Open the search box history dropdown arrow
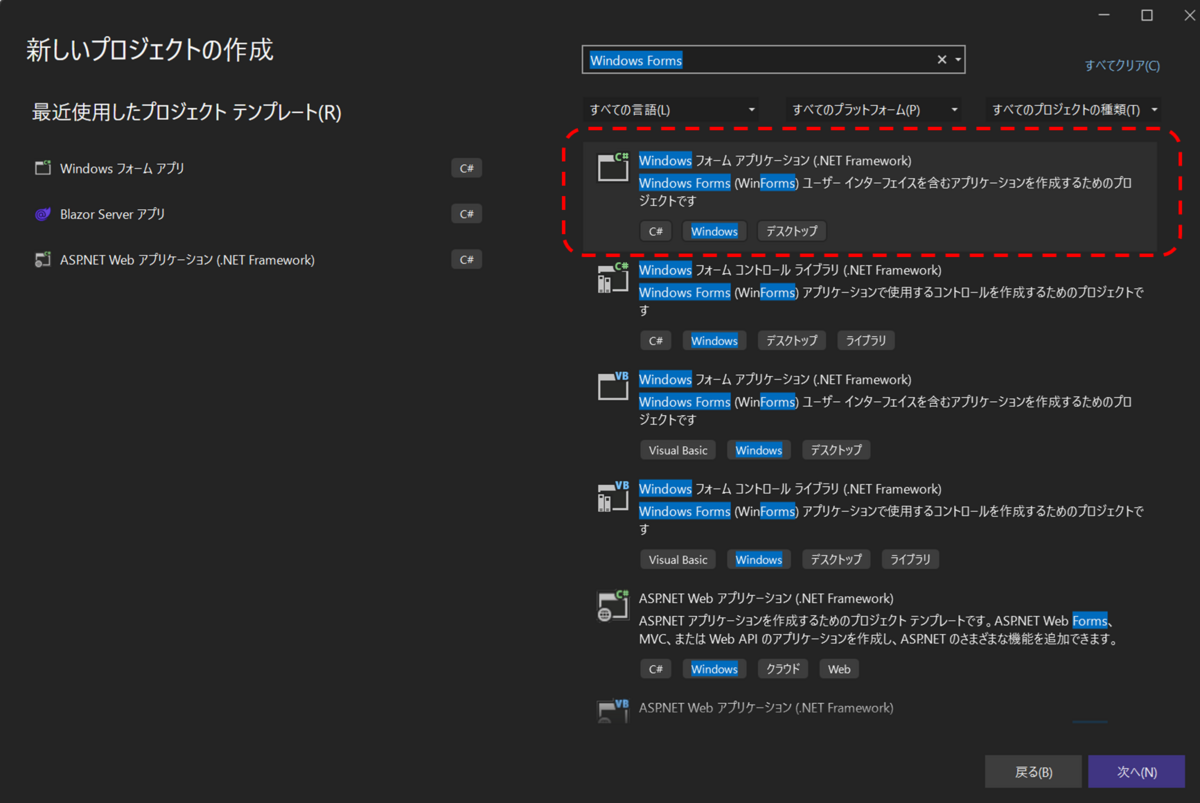1200x803 pixels. (x=958, y=60)
